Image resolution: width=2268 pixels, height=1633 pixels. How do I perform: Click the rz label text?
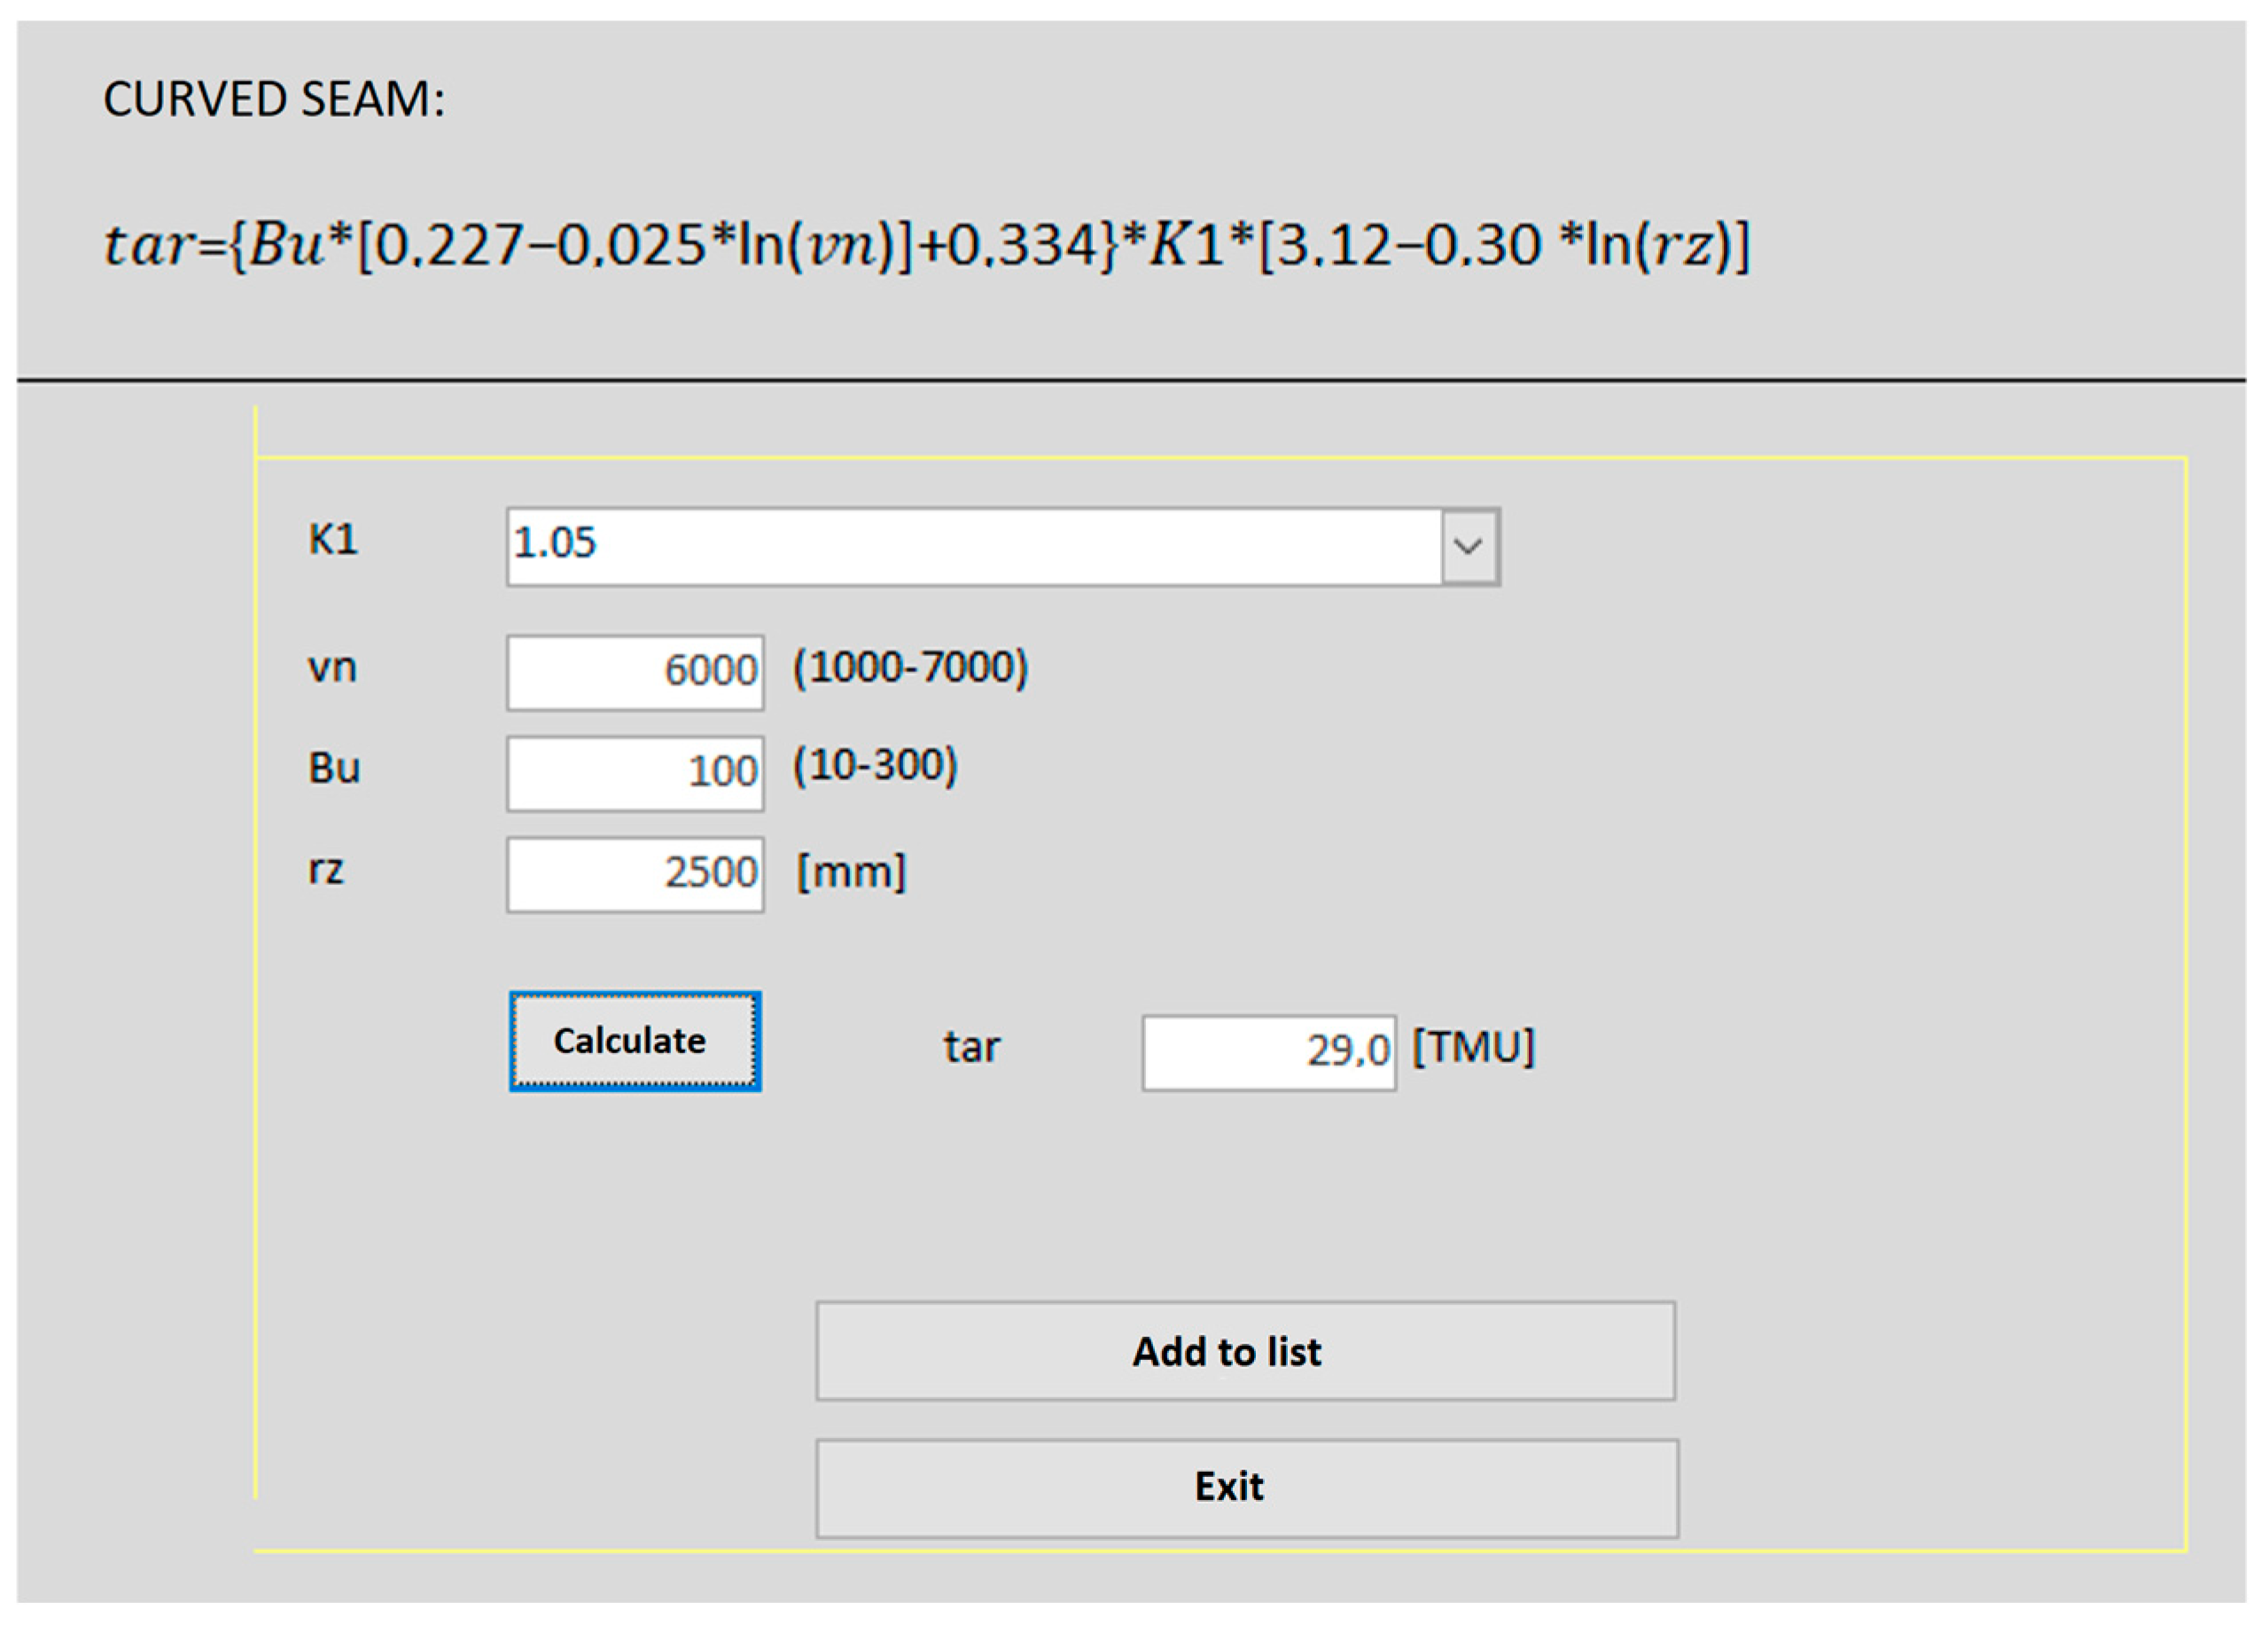click(326, 870)
